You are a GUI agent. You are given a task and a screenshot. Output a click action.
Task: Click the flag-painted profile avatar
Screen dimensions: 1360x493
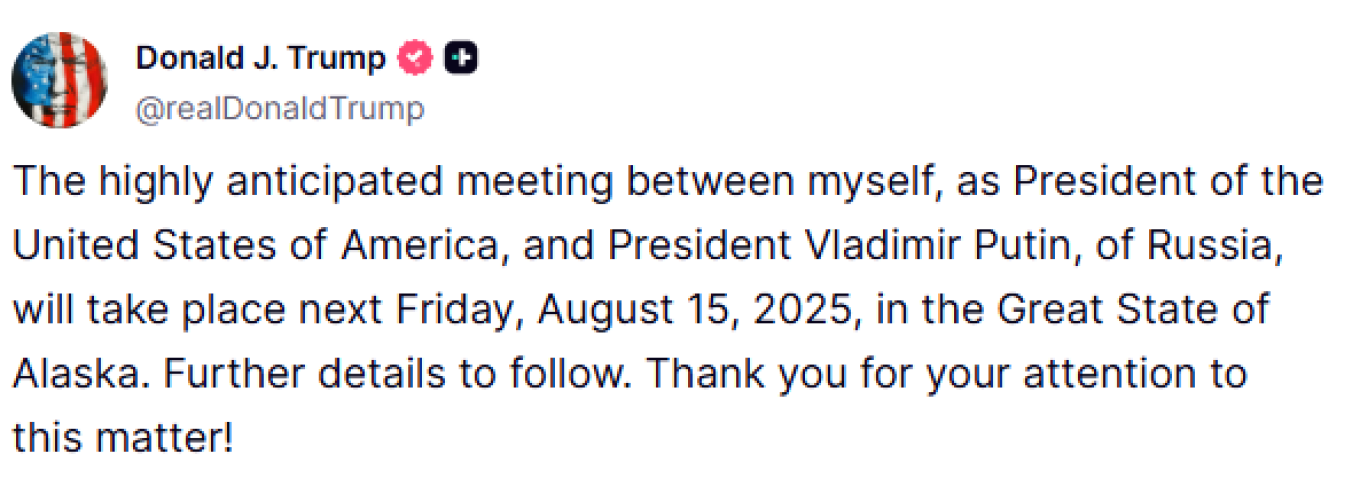[59, 79]
